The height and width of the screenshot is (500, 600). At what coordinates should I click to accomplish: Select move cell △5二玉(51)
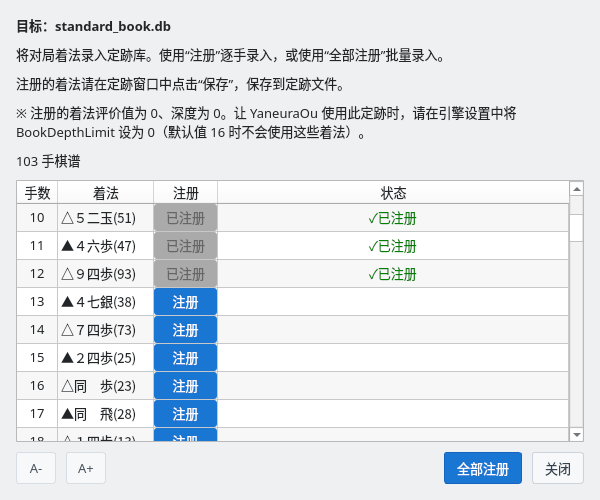pyautogui.click(x=106, y=218)
